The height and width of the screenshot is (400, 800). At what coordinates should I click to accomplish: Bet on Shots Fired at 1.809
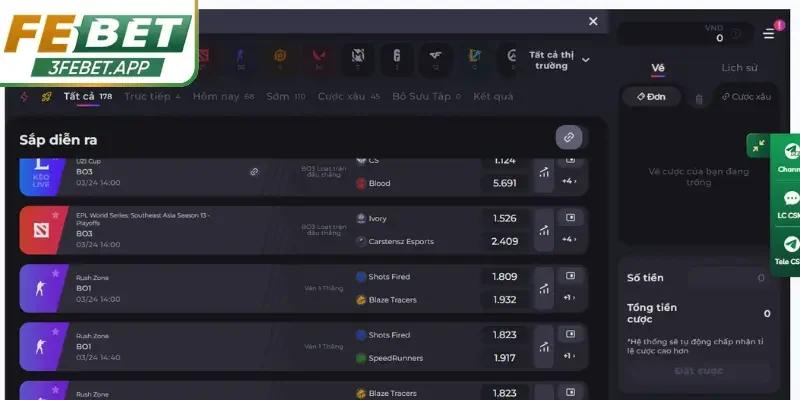click(x=505, y=277)
